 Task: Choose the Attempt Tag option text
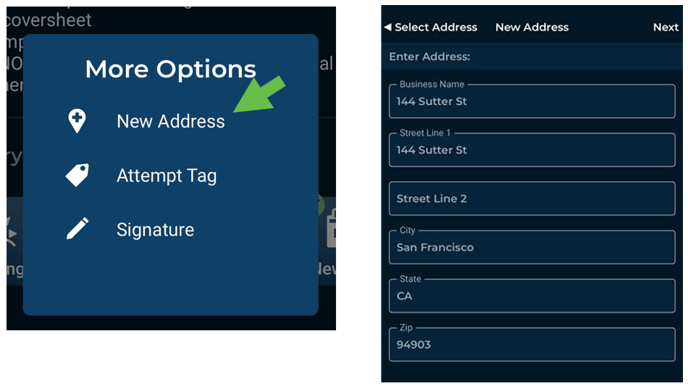pos(167,176)
